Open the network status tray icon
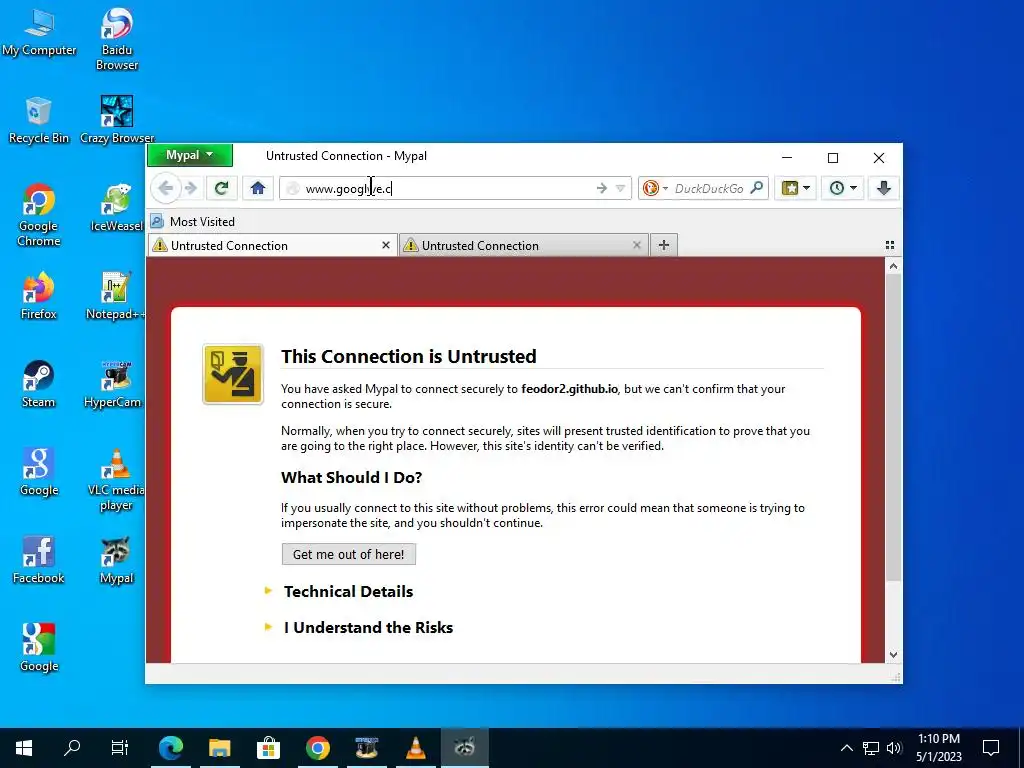This screenshot has height=768, width=1024. point(871,748)
